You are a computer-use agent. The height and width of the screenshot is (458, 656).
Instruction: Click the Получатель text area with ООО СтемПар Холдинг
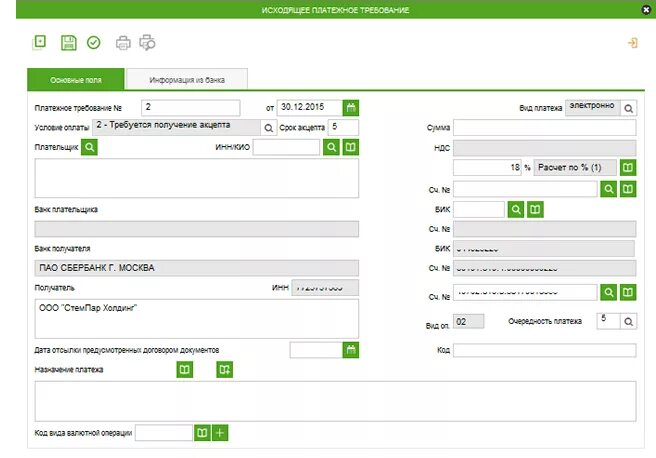[197, 319]
